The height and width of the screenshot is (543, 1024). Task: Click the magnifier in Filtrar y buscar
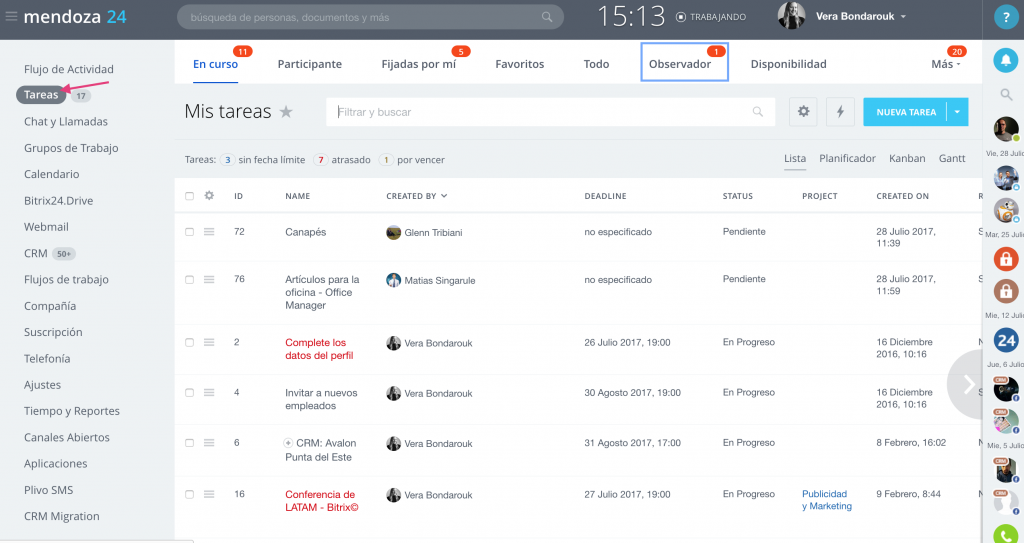758,112
